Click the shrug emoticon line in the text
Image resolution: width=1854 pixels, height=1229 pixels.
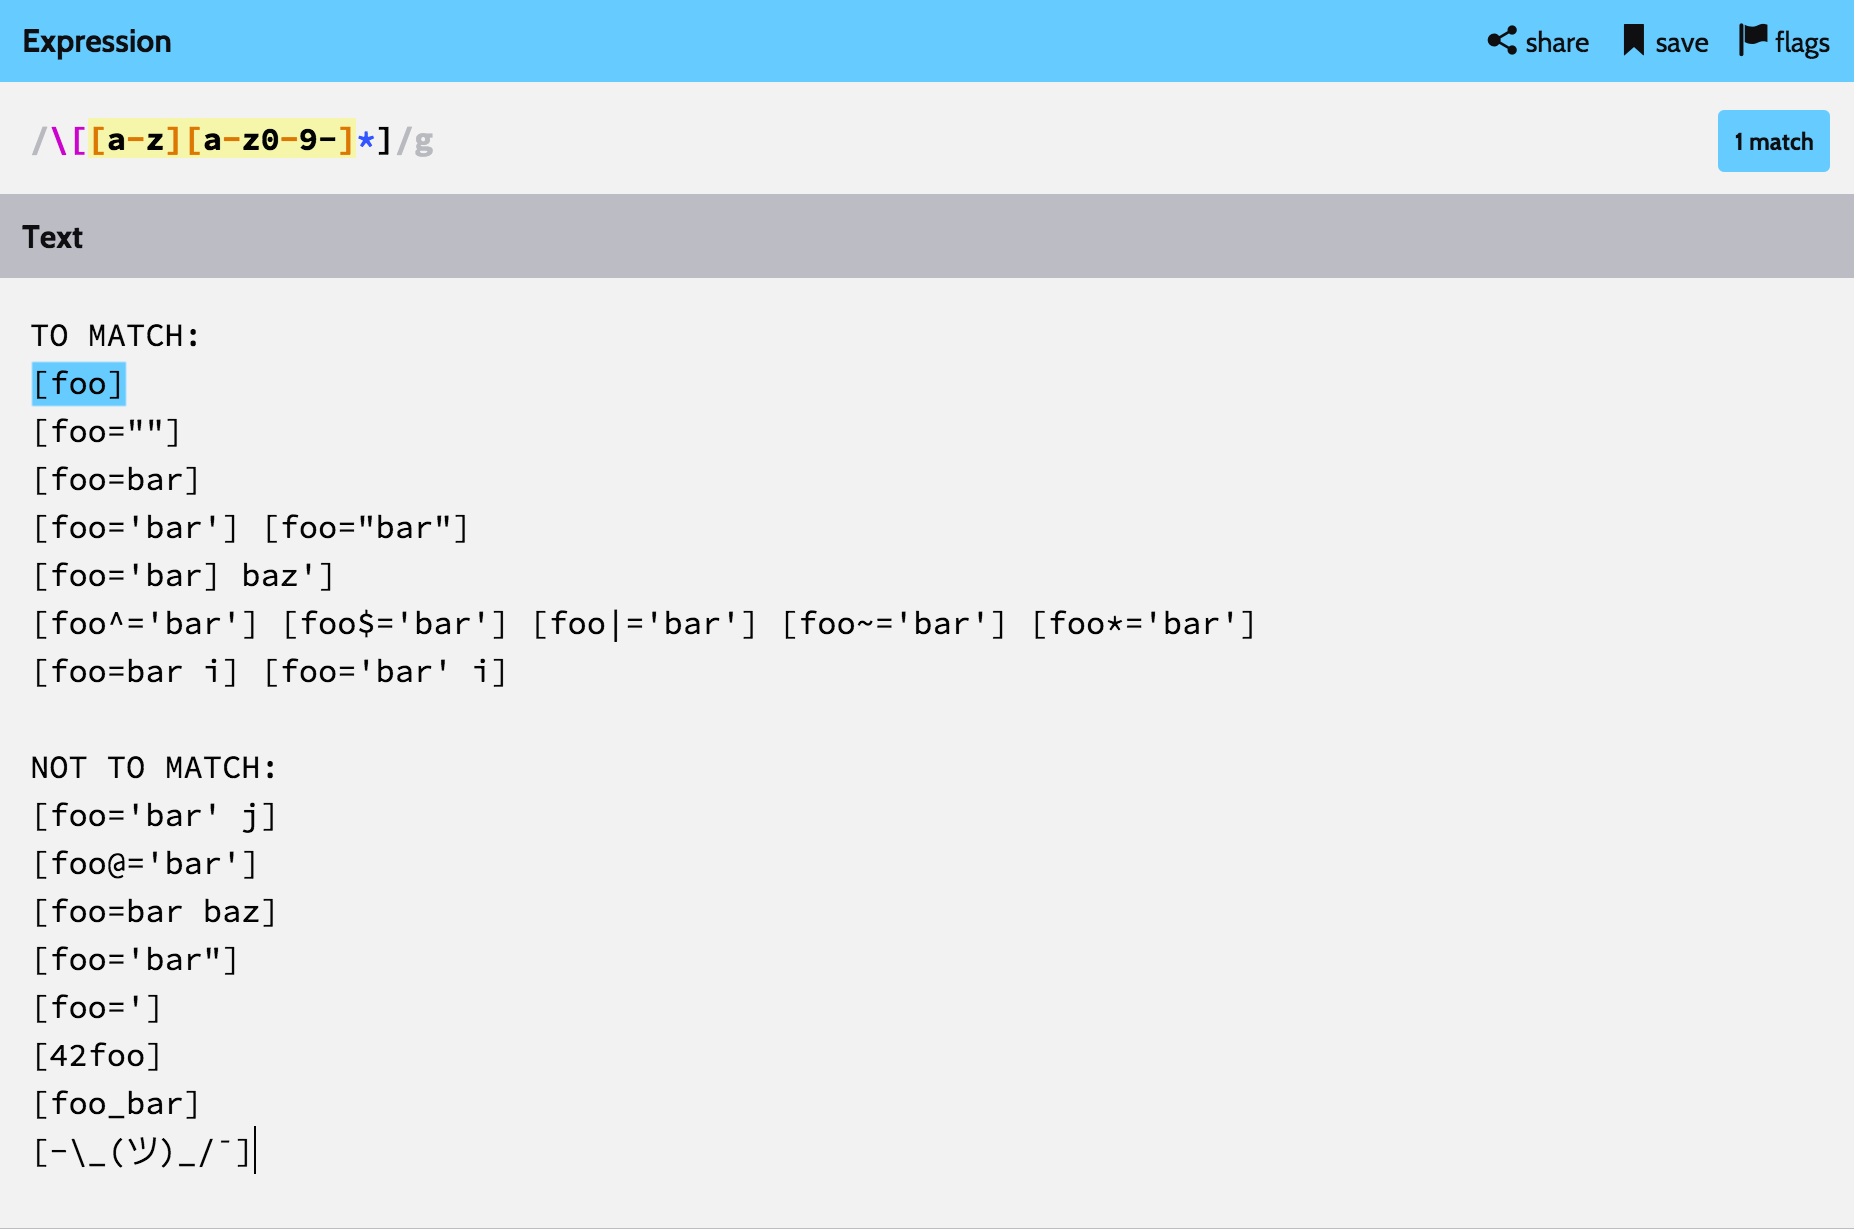pos(141,1152)
